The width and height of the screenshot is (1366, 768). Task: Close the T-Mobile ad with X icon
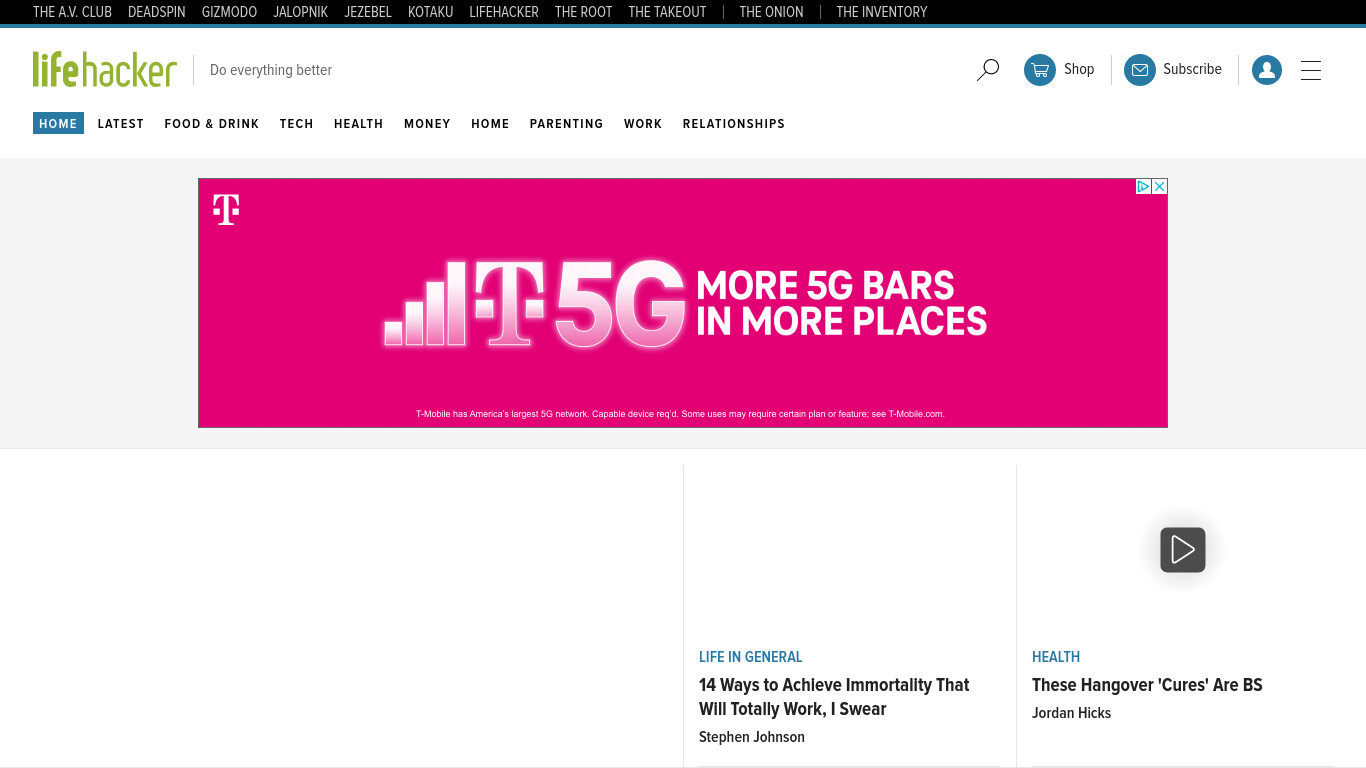pyautogui.click(x=1160, y=186)
